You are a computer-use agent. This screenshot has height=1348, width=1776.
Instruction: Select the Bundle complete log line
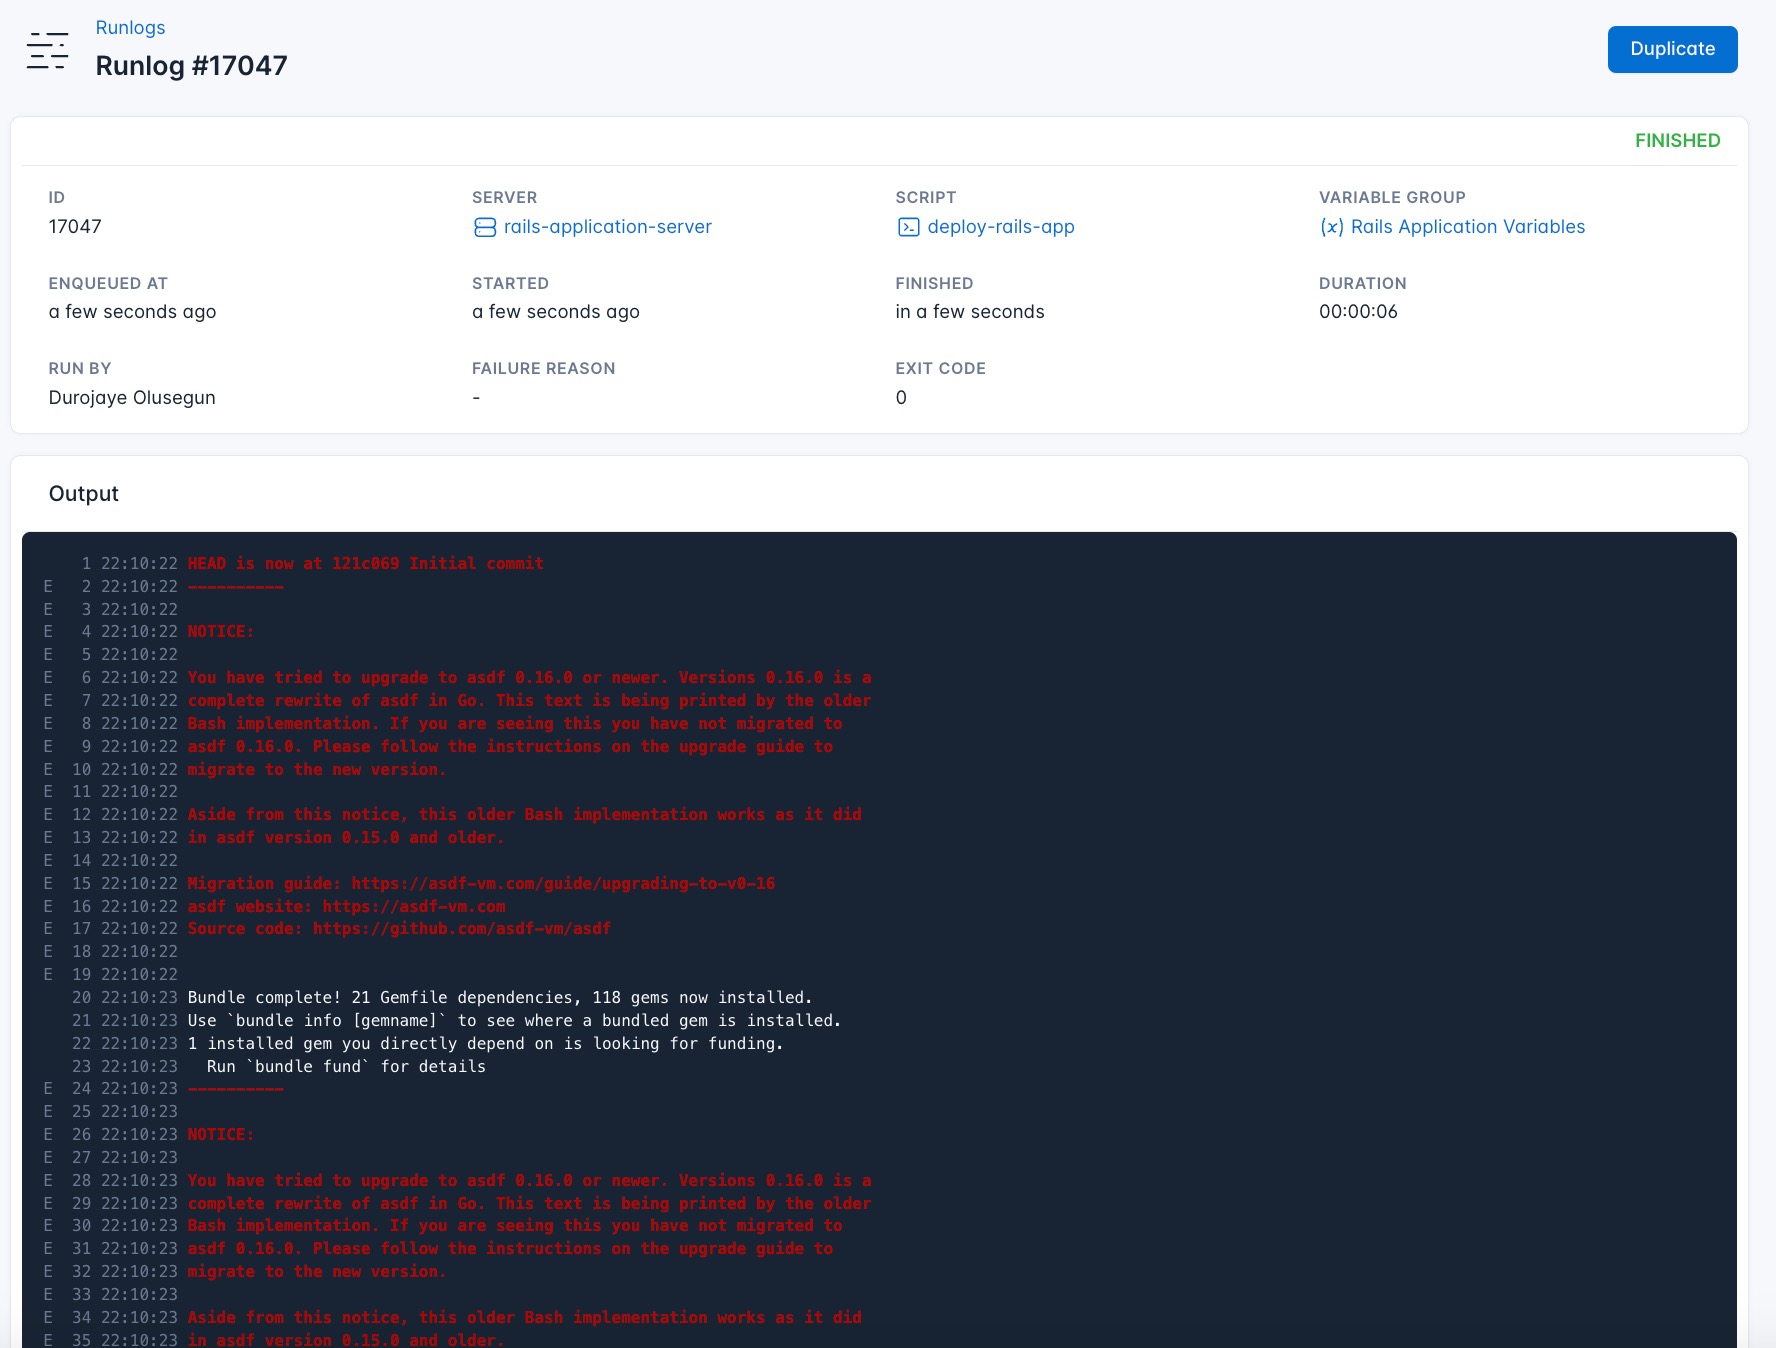[498, 997]
